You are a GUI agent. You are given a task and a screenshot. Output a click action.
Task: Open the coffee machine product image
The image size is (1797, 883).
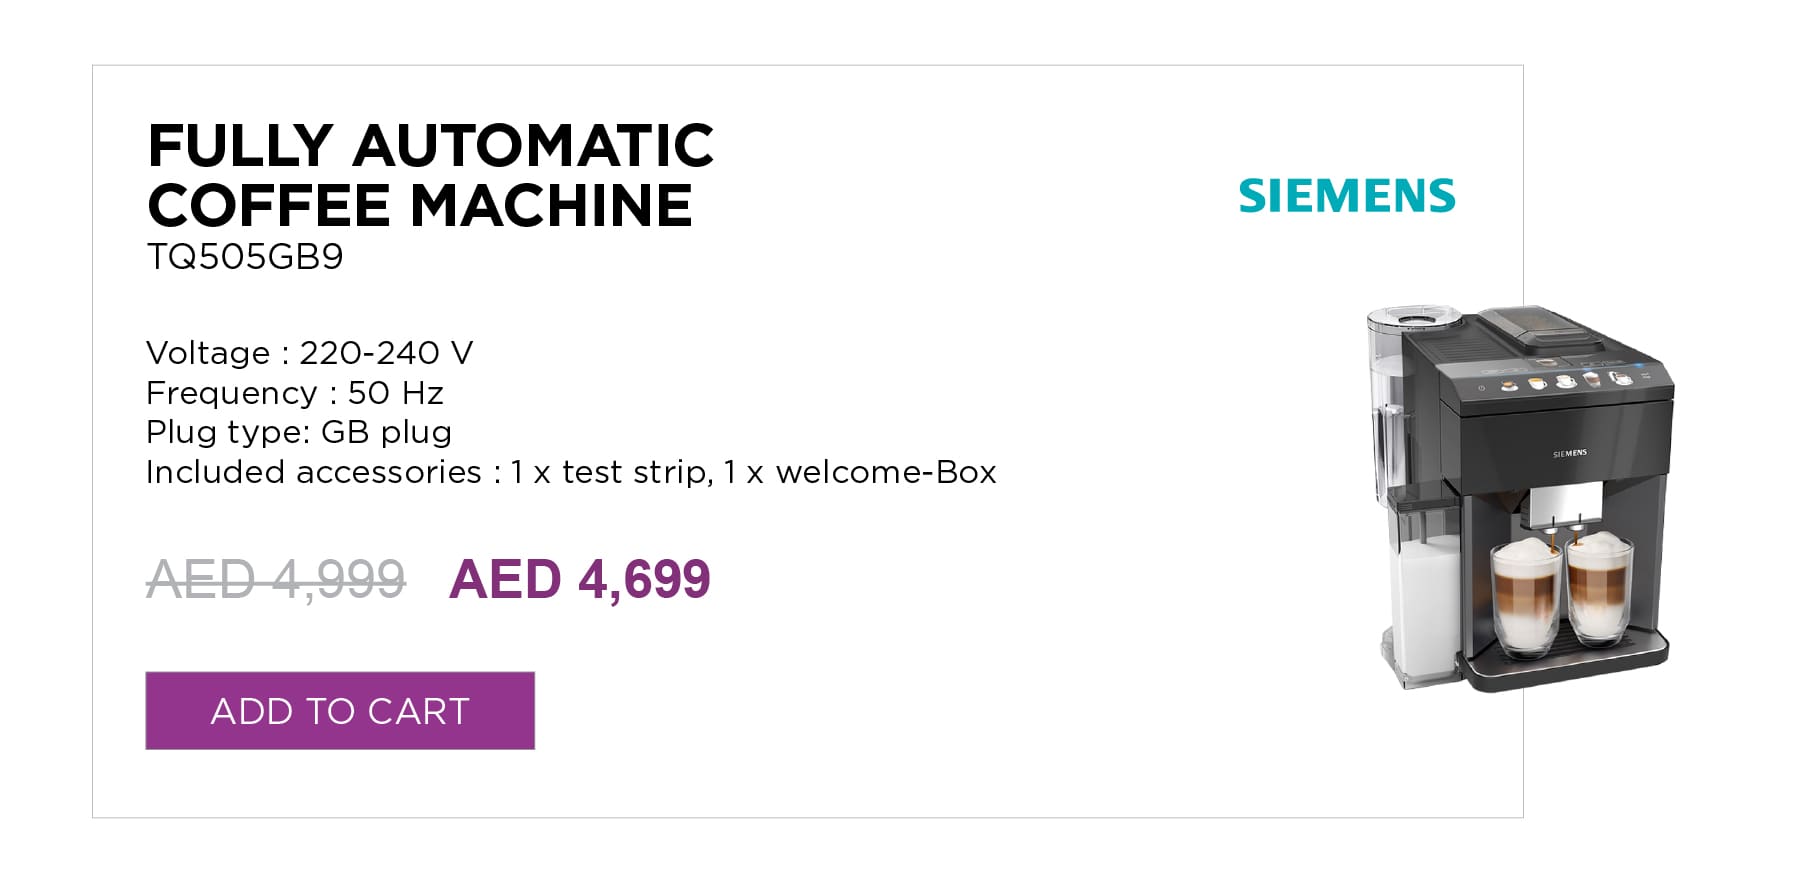click(x=1519, y=498)
